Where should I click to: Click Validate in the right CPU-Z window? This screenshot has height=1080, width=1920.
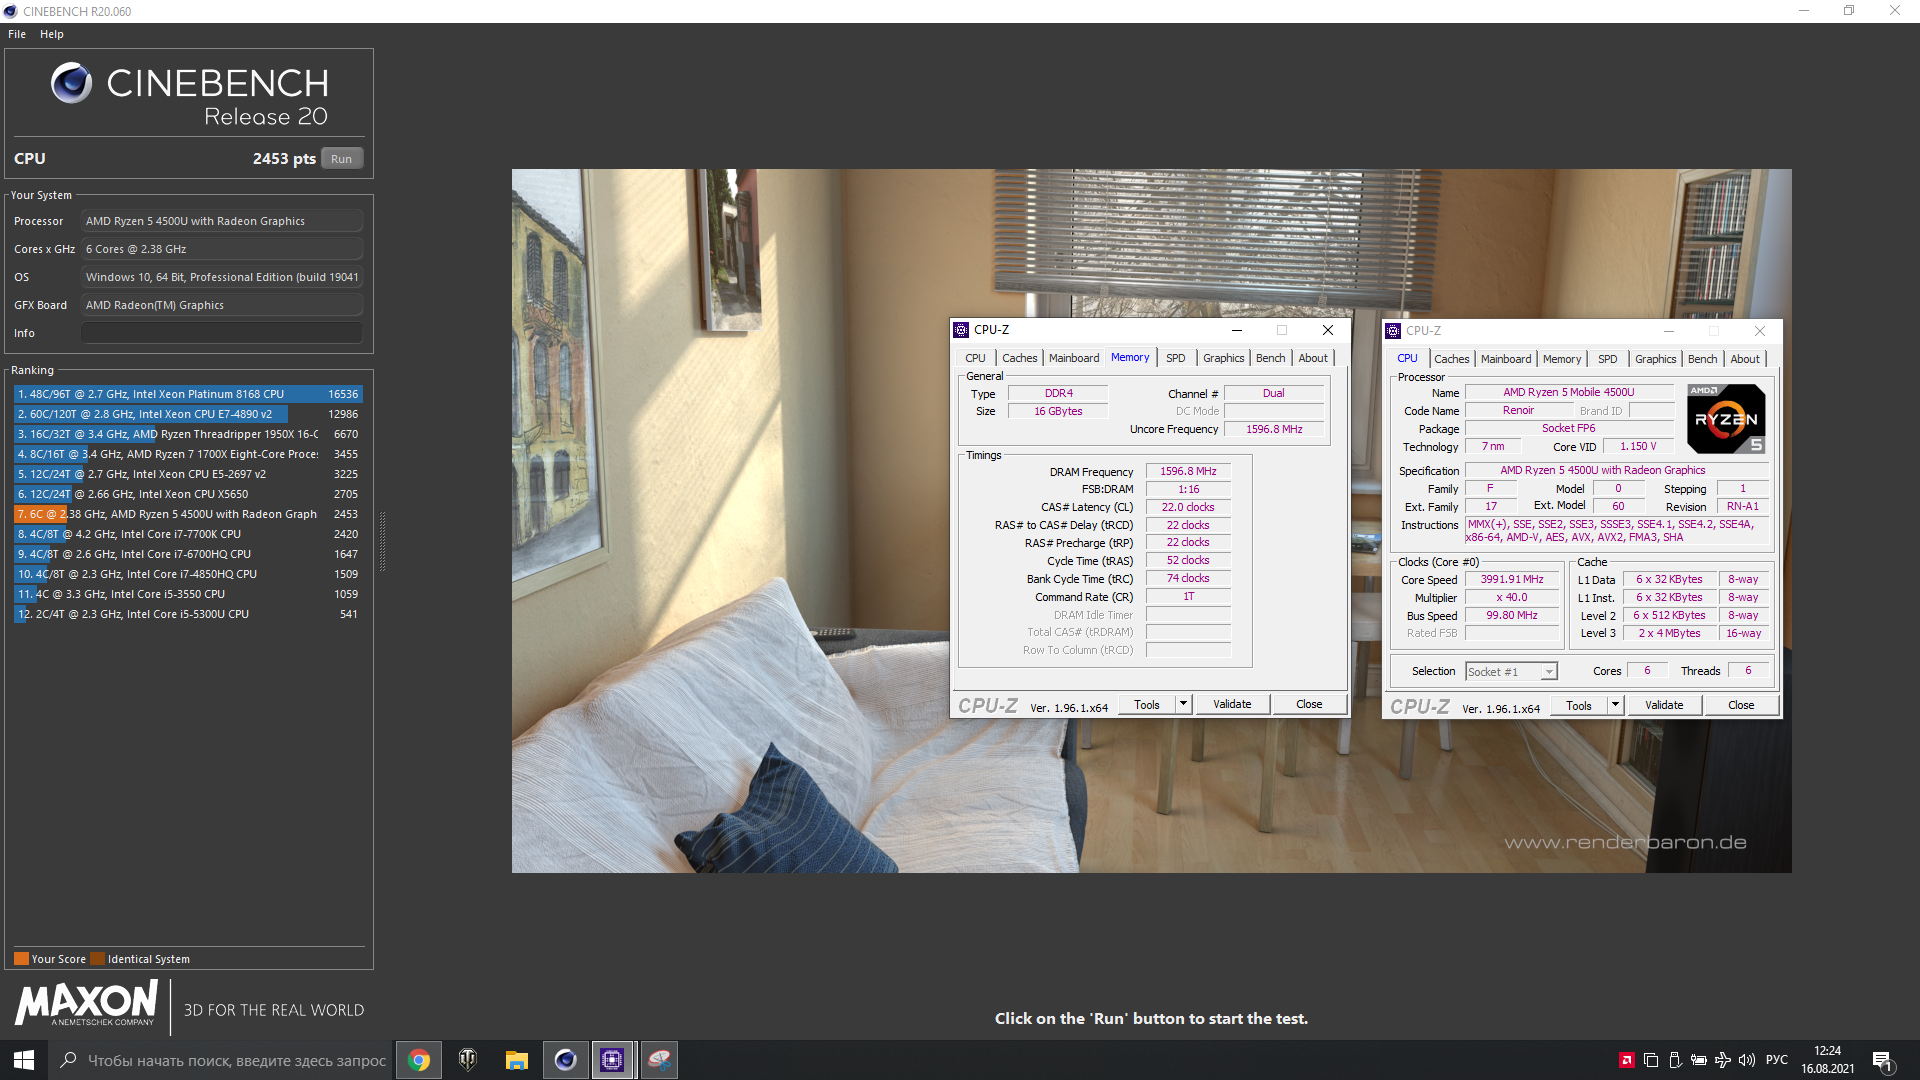tap(1664, 705)
